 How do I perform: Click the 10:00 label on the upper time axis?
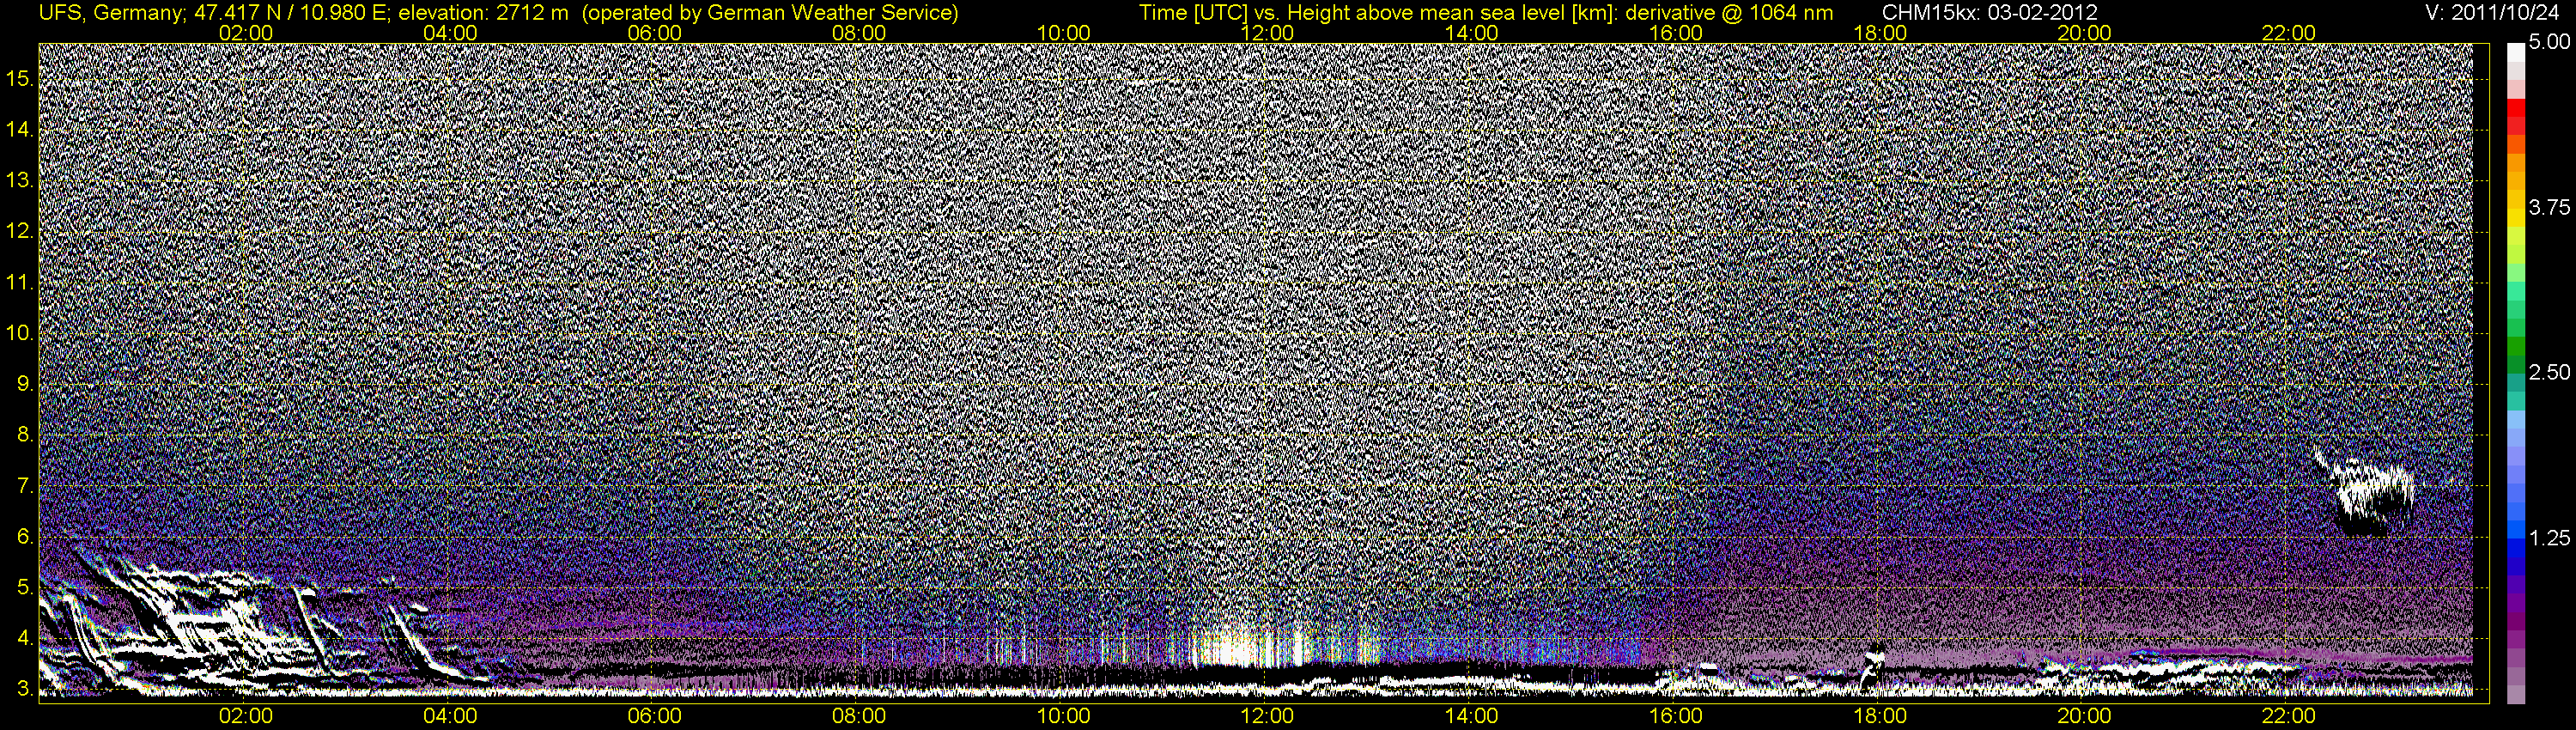click(1063, 33)
